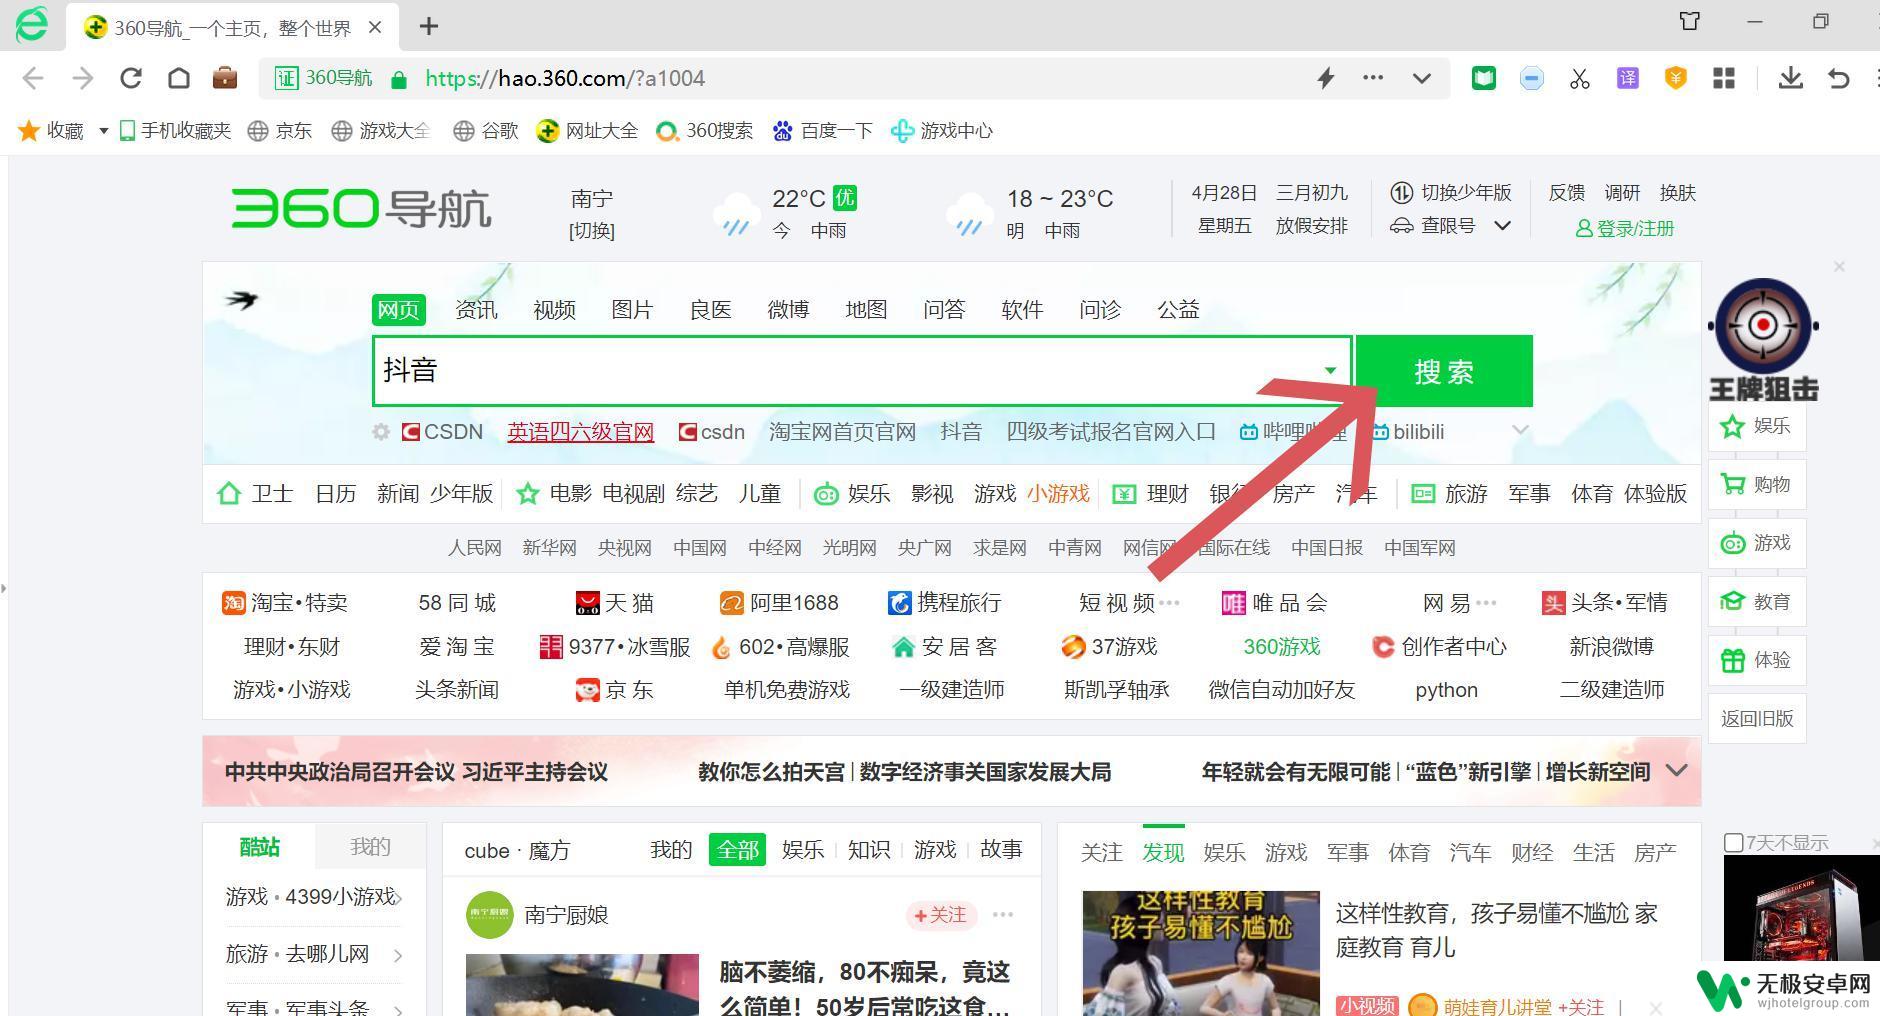Select the 软件 search tab

tap(1022, 310)
